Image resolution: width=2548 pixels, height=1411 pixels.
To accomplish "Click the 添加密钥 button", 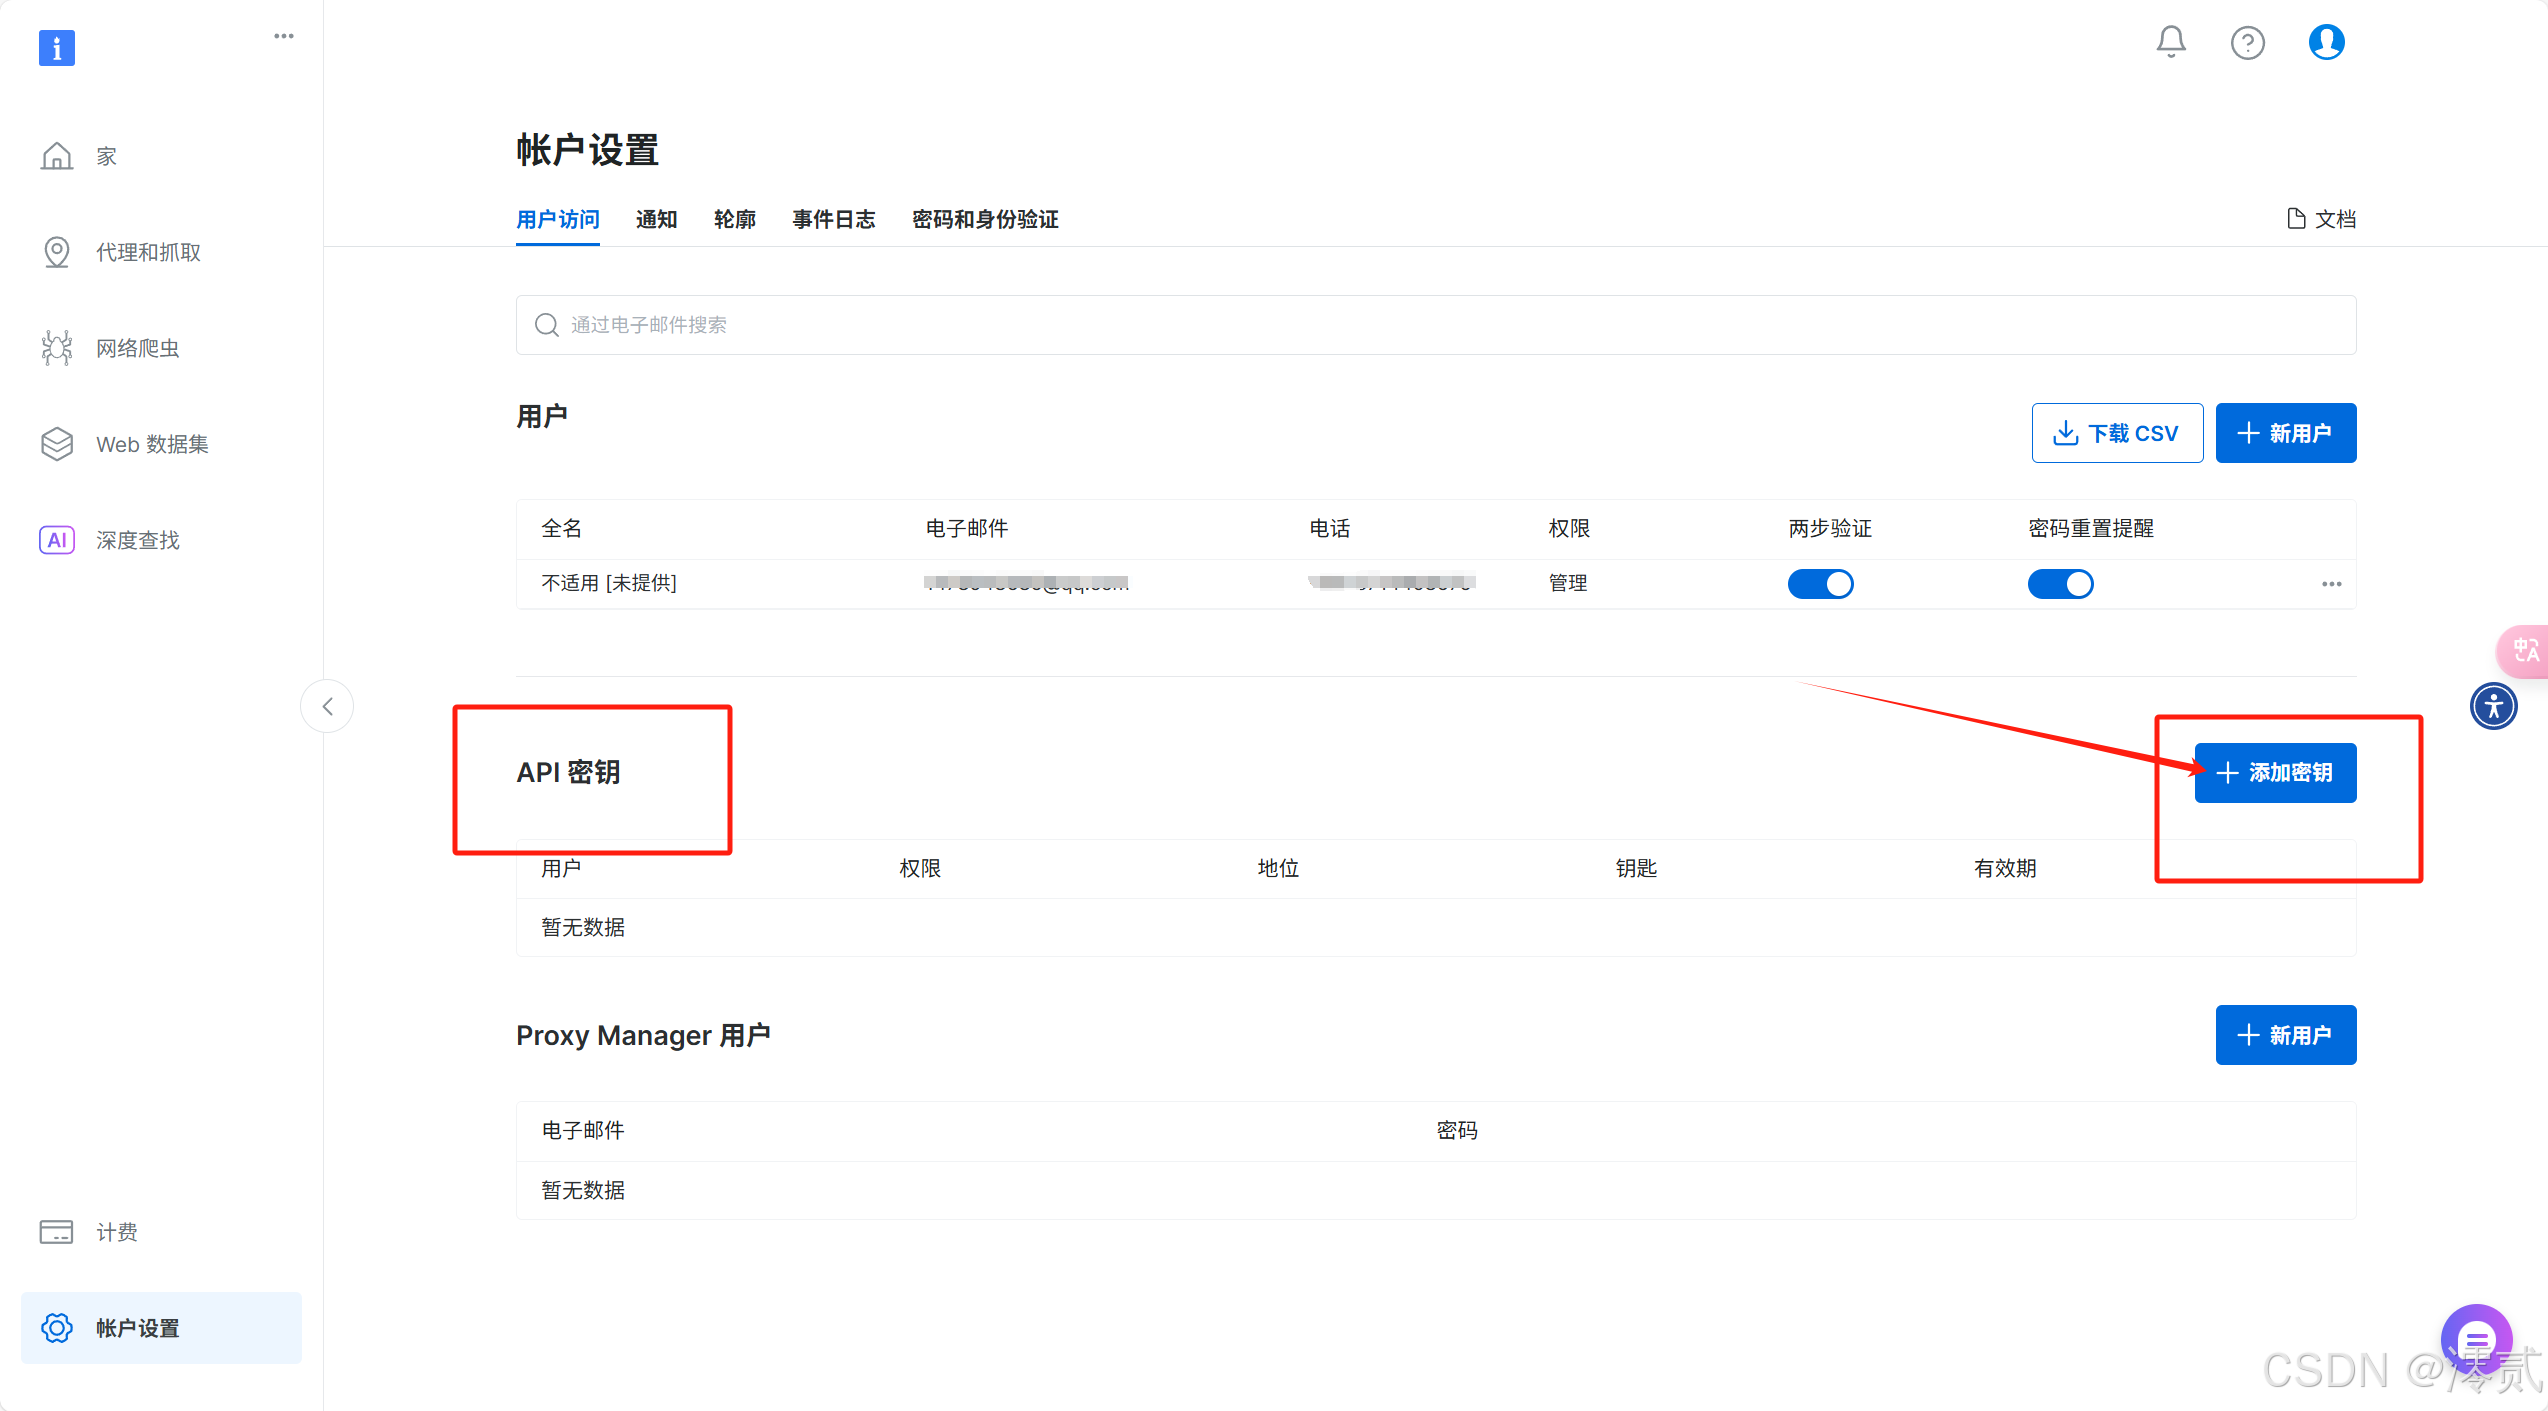I will [x=2274, y=772].
